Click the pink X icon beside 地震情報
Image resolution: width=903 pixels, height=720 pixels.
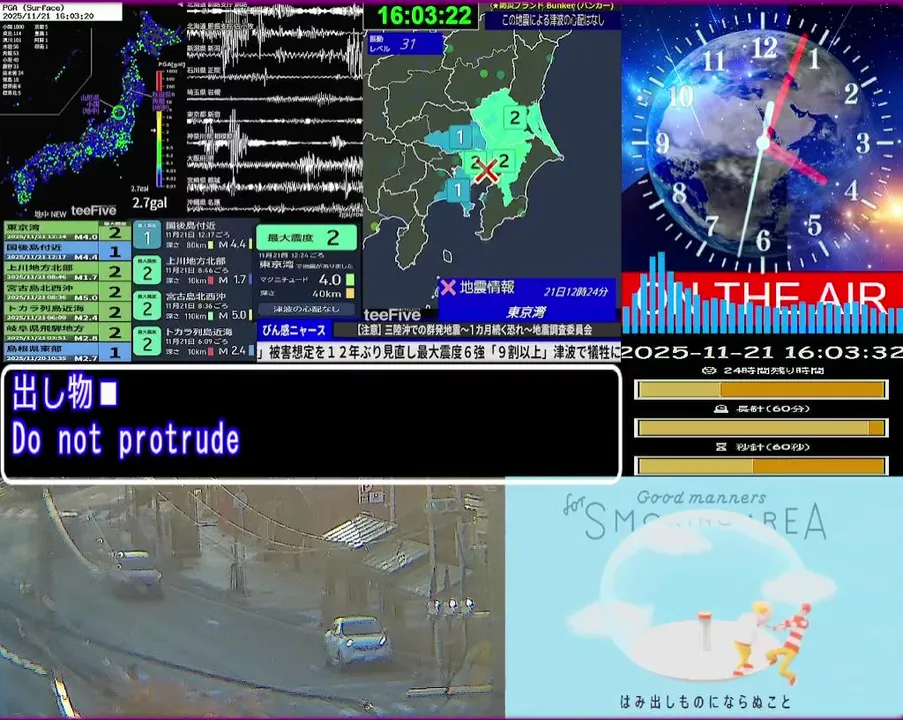point(447,287)
